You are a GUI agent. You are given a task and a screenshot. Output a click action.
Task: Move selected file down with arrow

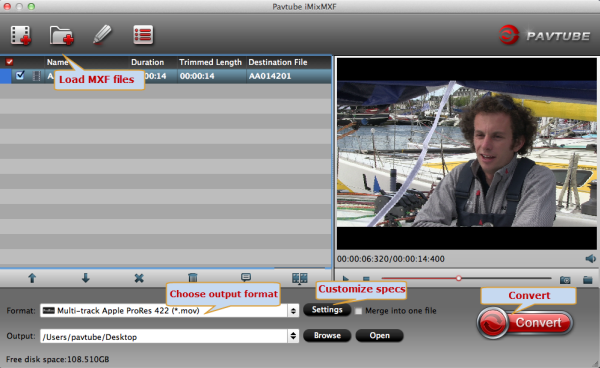point(85,278)
